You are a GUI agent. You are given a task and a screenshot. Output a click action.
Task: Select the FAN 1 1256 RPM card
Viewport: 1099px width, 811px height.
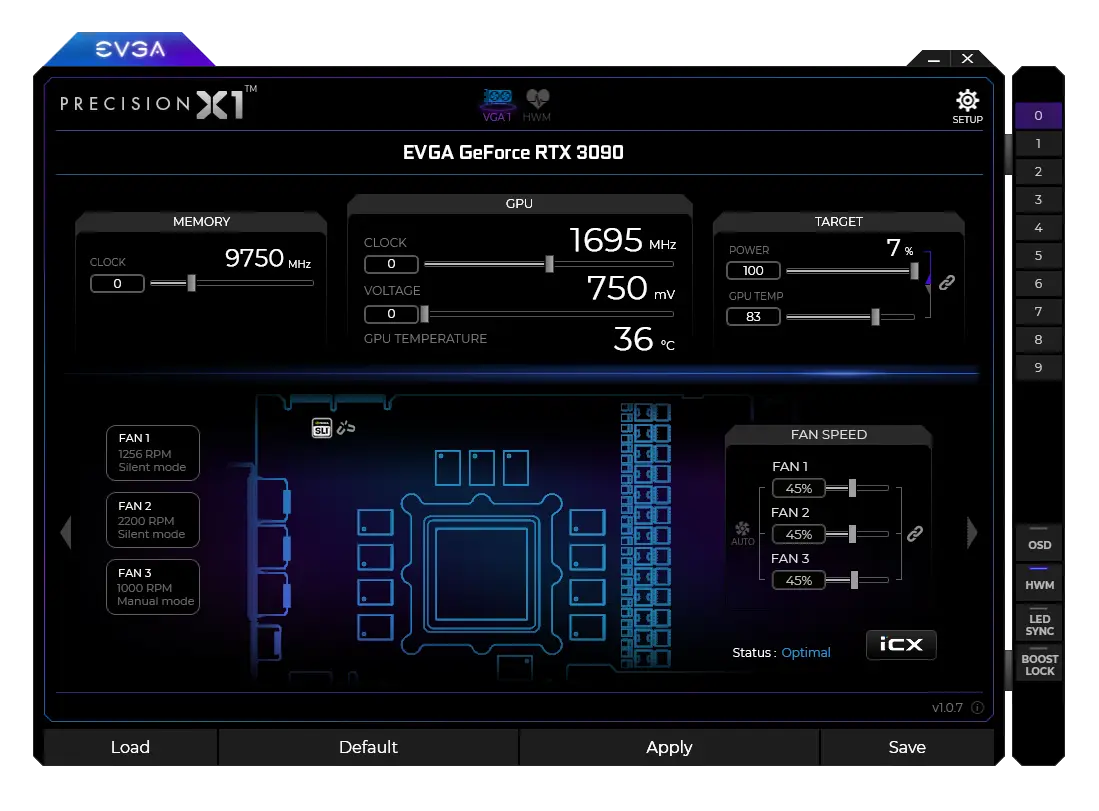click(x=153, y=453)
